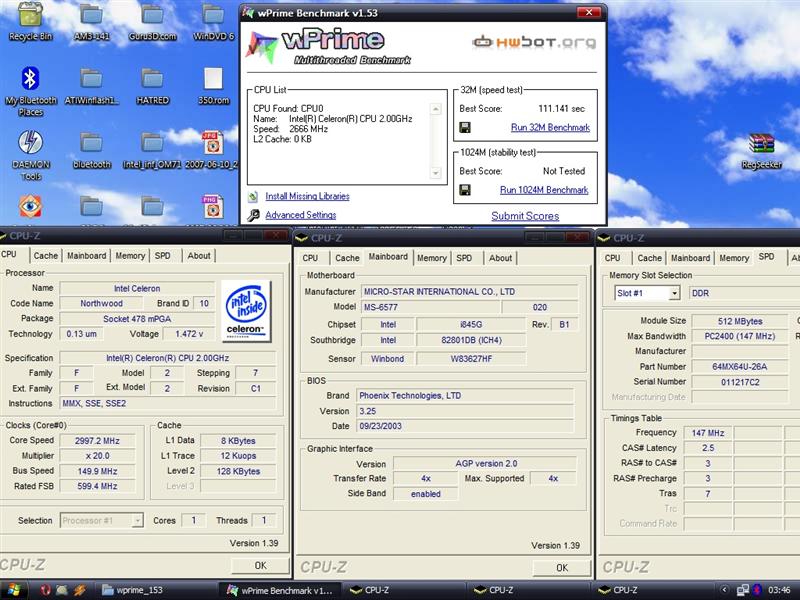Open My Bluetooth Places icon
Screen dimensions: 800x600
(30, 91)
